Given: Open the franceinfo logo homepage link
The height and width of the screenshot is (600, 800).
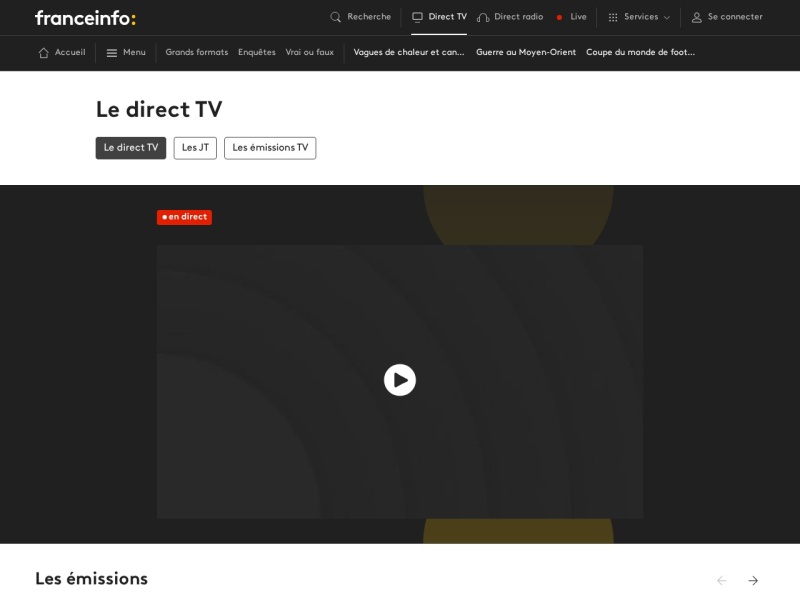Looking at the screenshot, I should (x=85, y=18).
